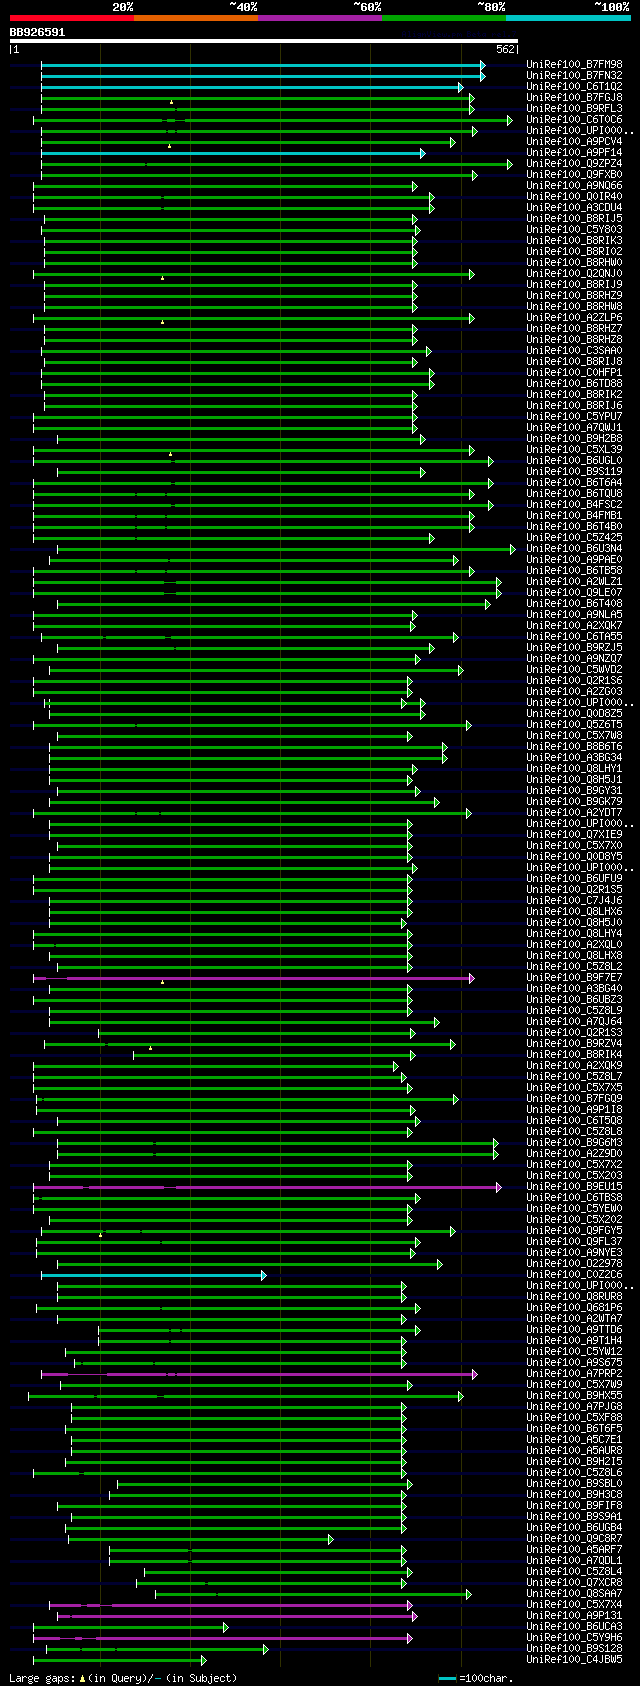This screenshot has width=640, height=1686.
Task: Click UniRef100_A7PRP2 entry
Action: point(574,1374)
